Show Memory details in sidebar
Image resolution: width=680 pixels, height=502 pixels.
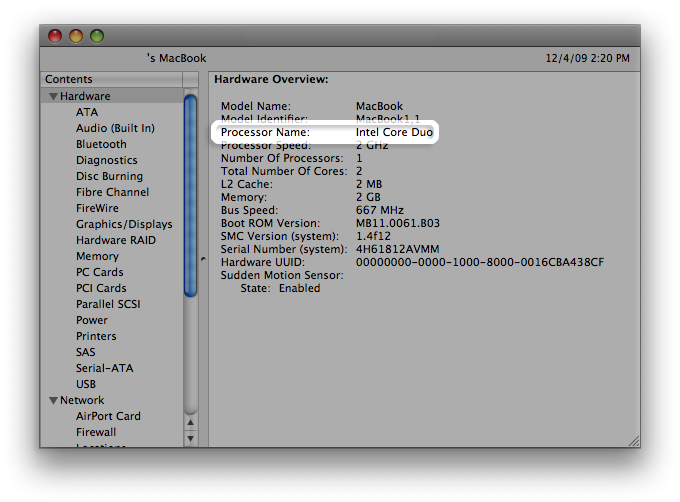(x=97, y=256)
